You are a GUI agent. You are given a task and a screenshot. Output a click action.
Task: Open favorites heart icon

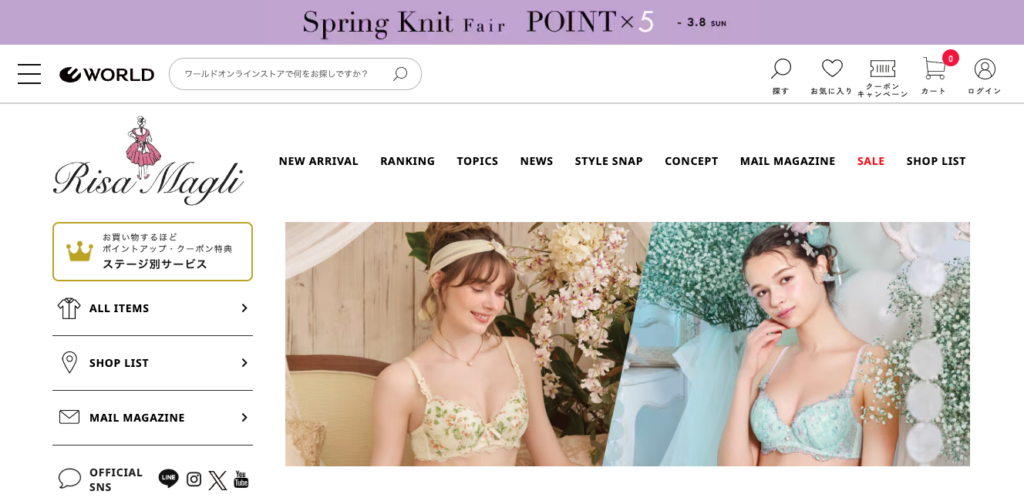(x=832, y=69)
